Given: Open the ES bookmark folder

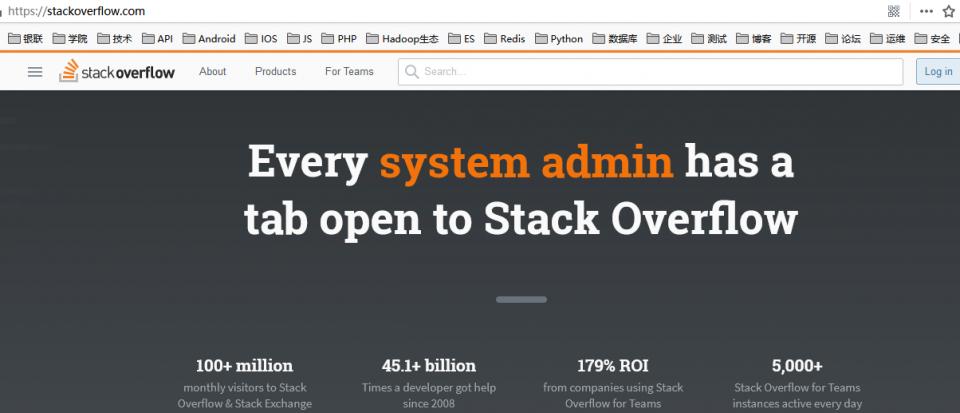Looking at the screenshot, I should [462, 39].
